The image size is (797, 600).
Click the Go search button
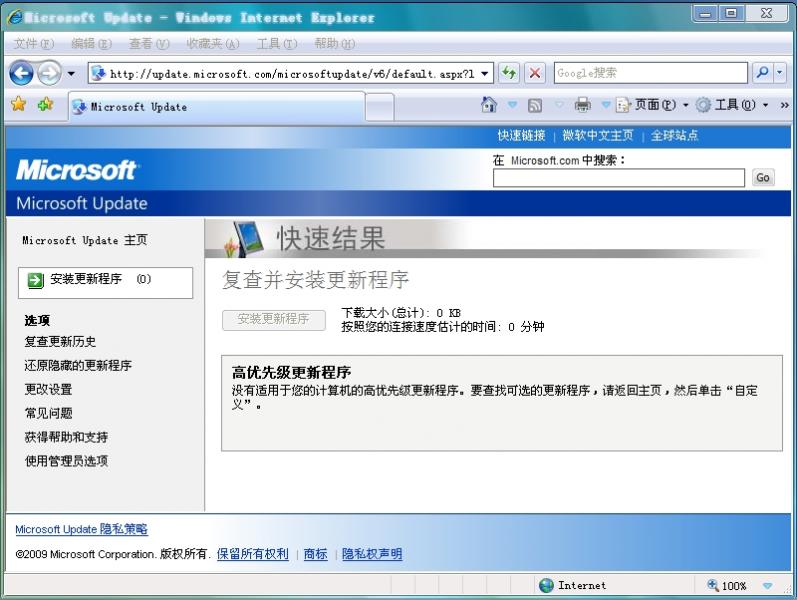click(x=762, y=177)
